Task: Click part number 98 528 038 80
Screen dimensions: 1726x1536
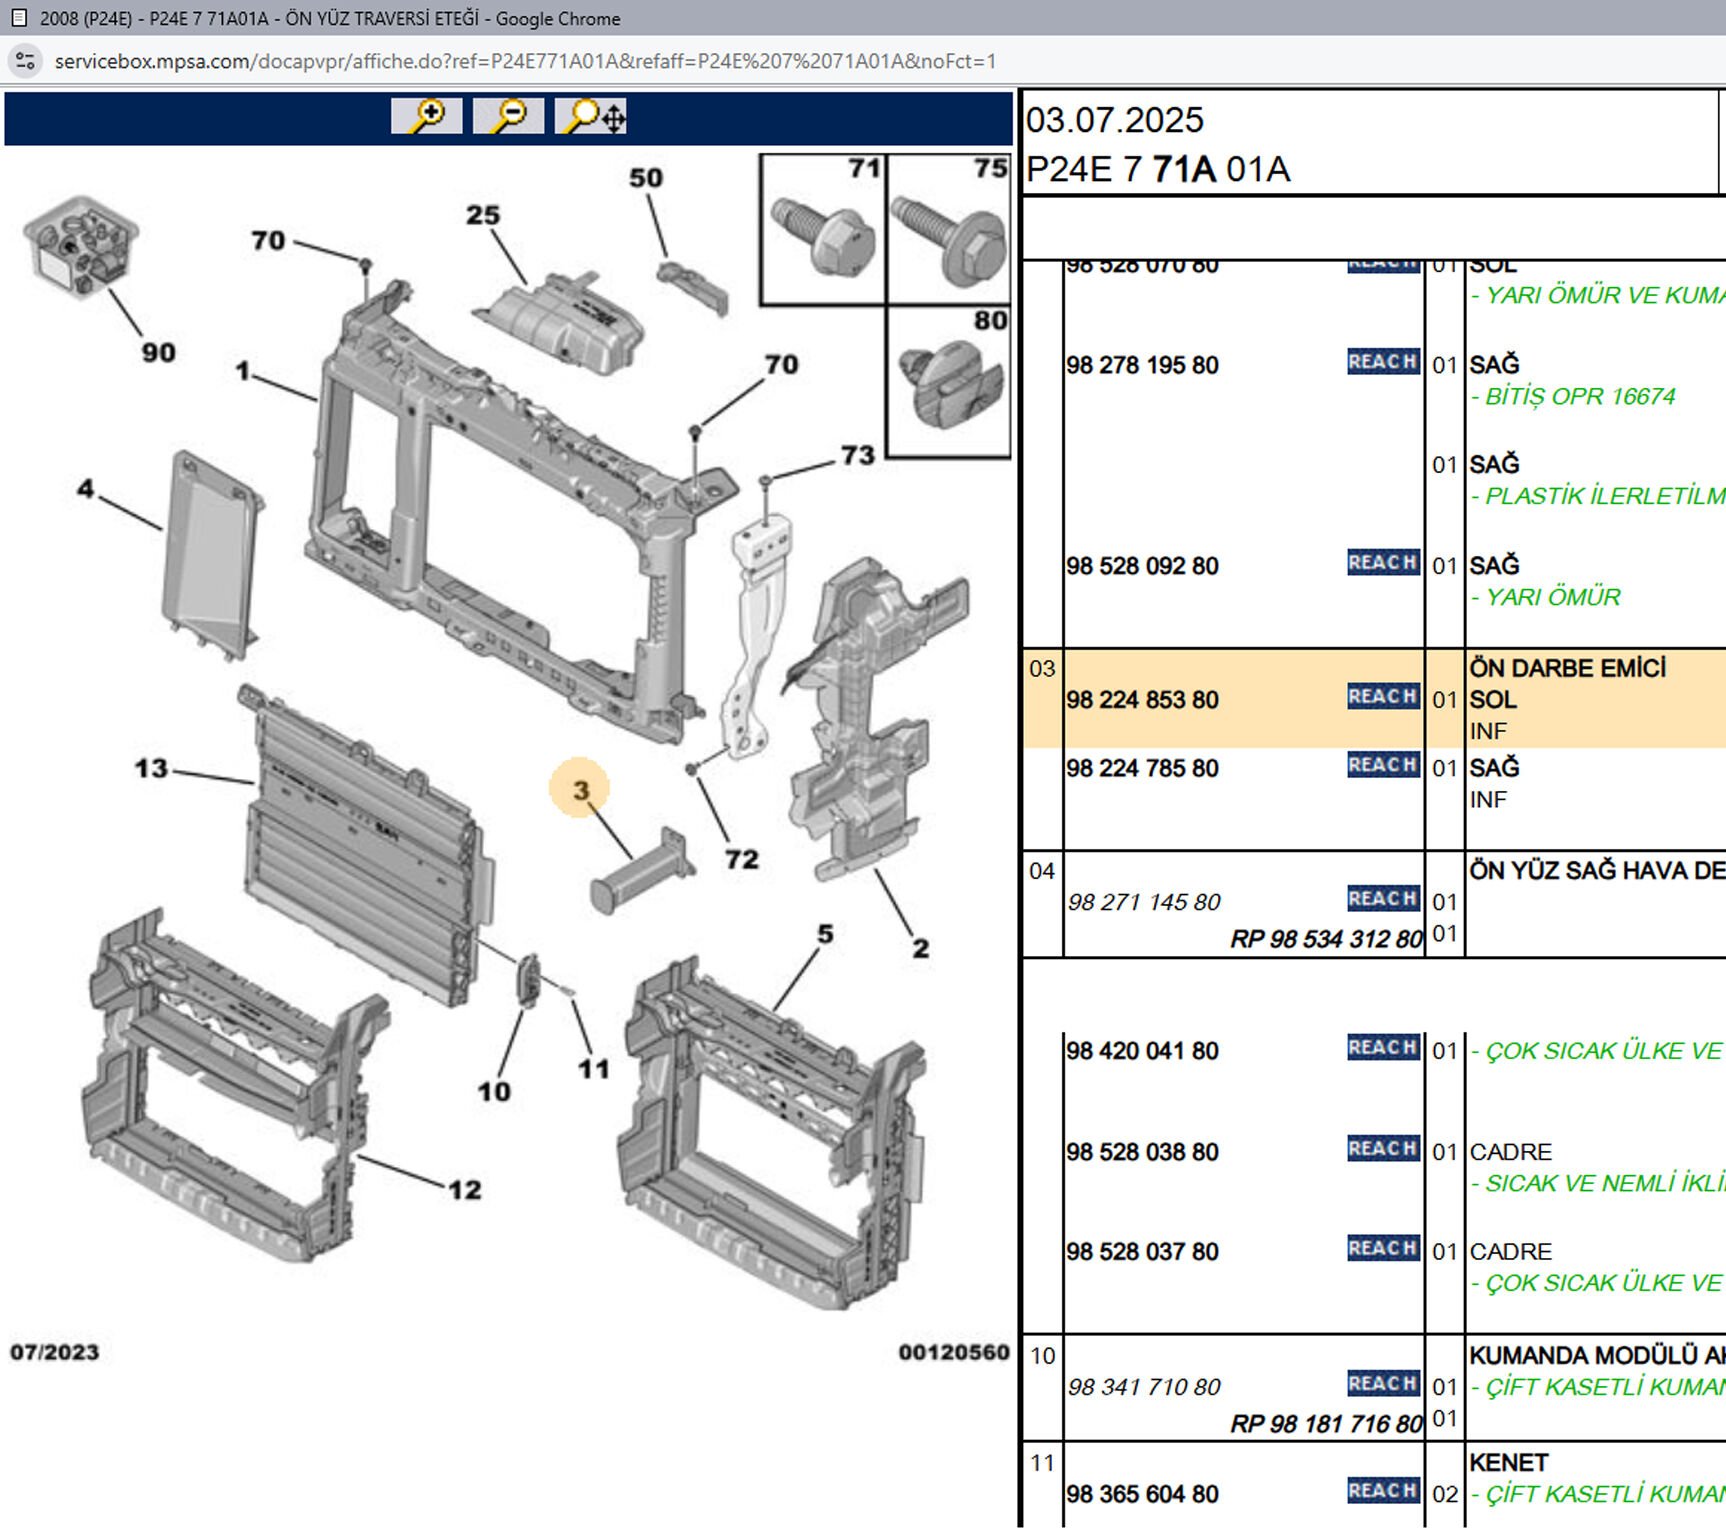Action: [1142, 1152]
